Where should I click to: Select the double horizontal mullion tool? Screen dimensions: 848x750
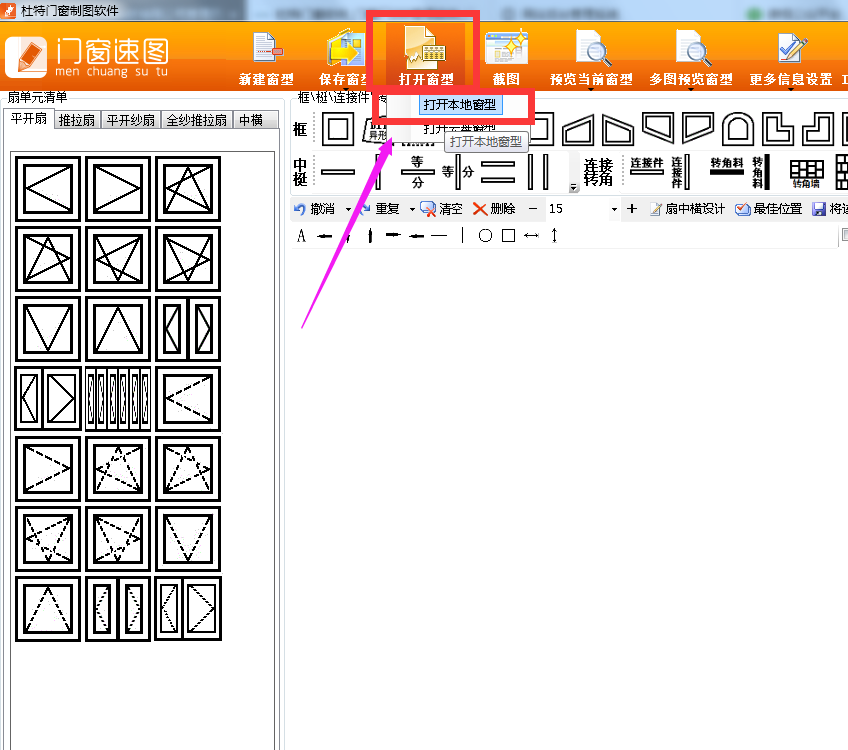pyautogui.click(x=498, y=172)
